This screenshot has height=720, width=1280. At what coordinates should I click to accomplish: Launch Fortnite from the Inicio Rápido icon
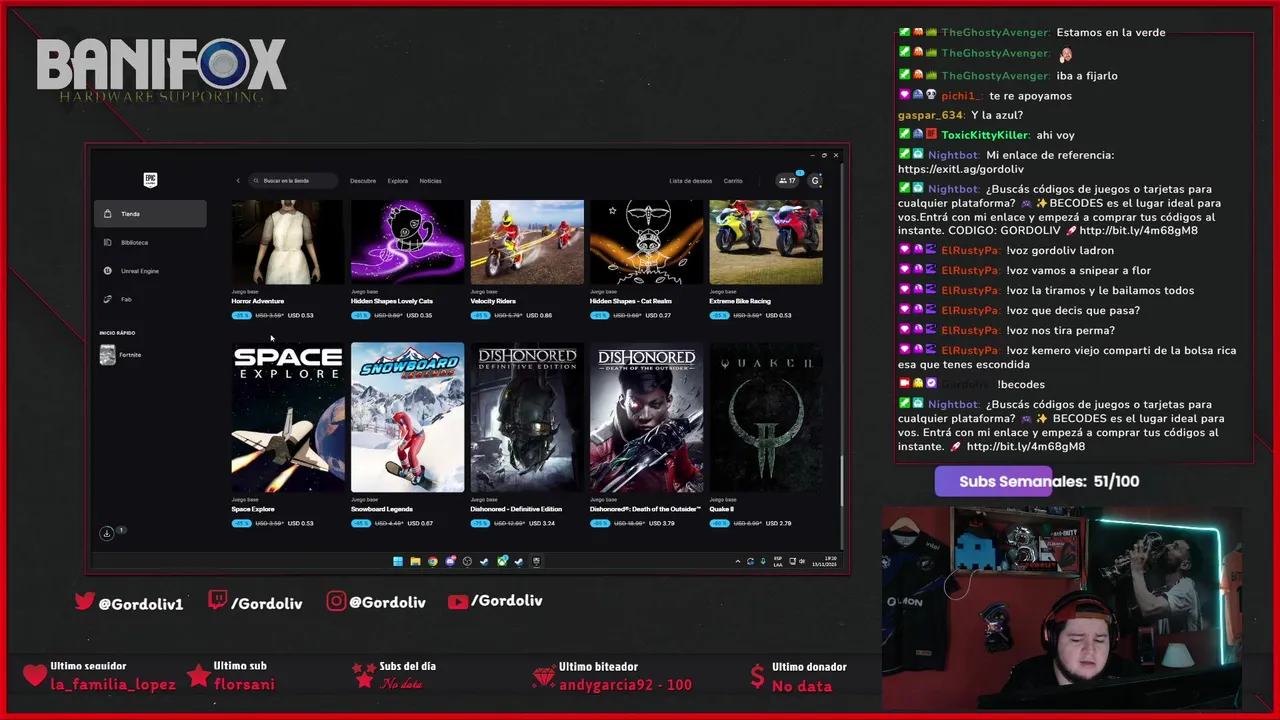click(108, 355)
